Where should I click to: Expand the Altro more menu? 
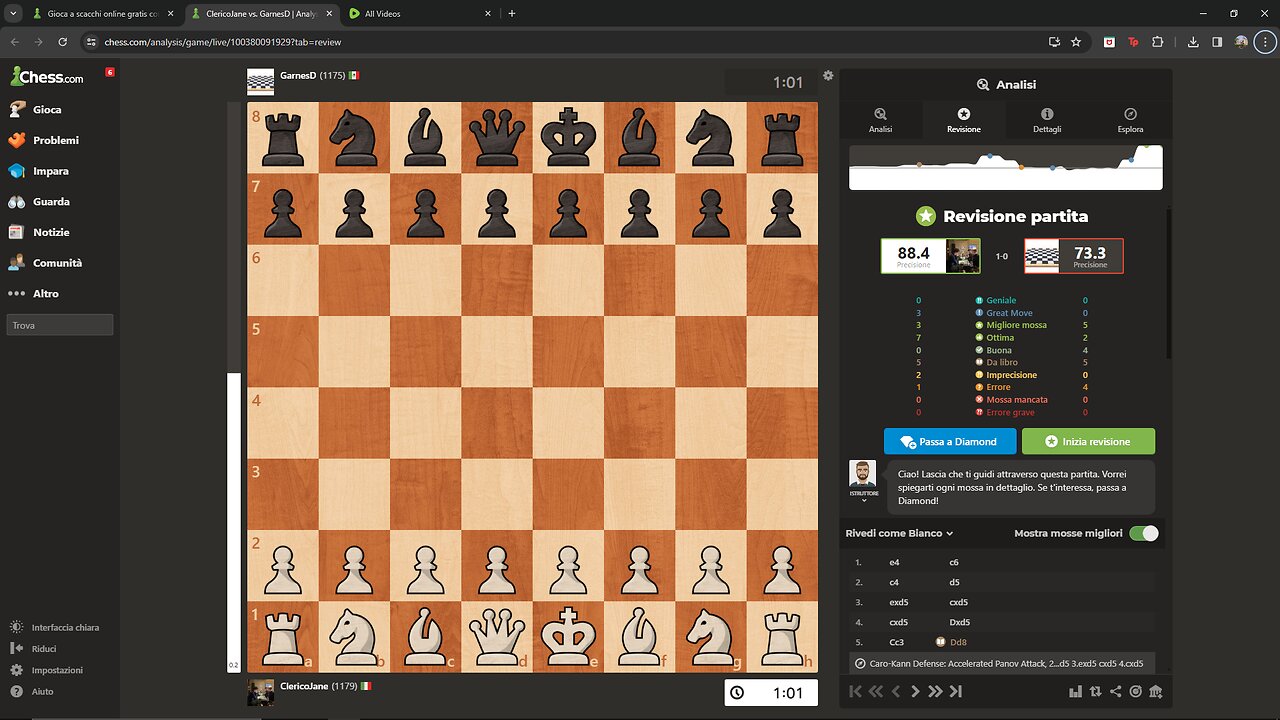click(45, 293)
